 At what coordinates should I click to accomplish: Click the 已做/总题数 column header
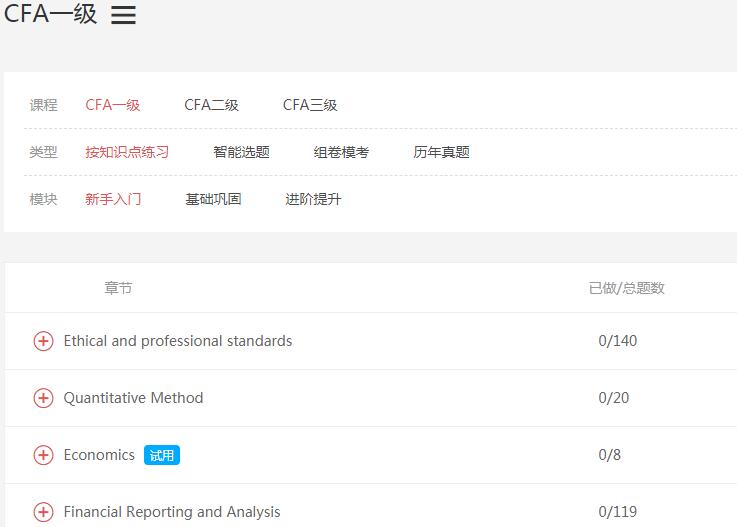click(x=627, y=288)
